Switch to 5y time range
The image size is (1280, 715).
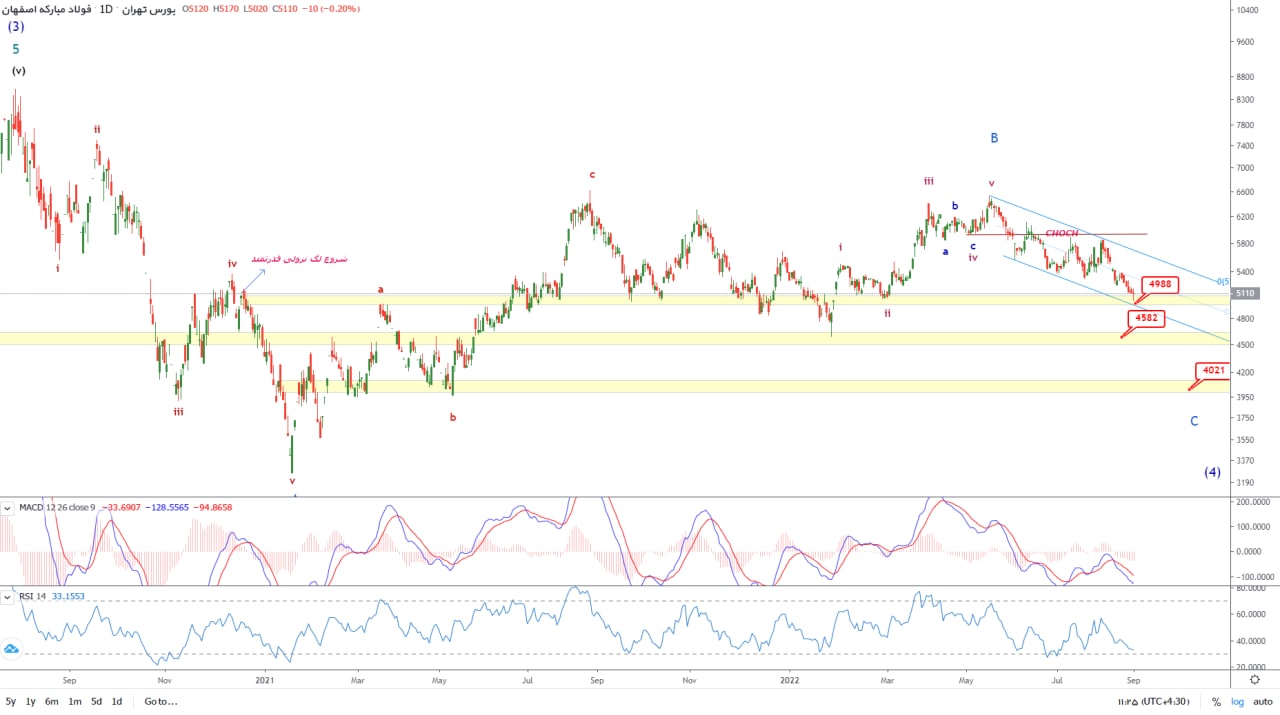tap(11, 702)
